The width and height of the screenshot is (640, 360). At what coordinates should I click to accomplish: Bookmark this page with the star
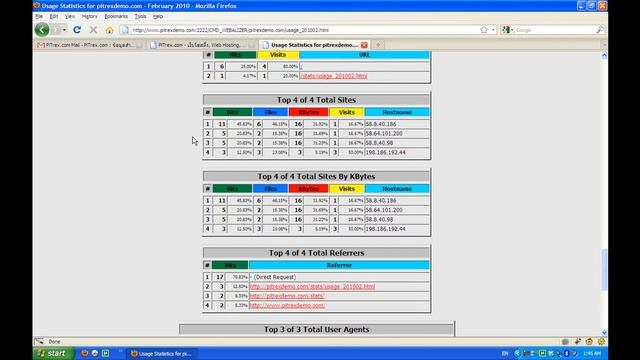(x=484, y=30)
